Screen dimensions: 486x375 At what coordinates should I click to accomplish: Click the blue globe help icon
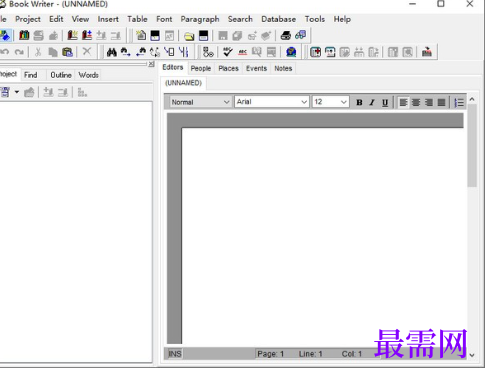[x=291, y=52]
